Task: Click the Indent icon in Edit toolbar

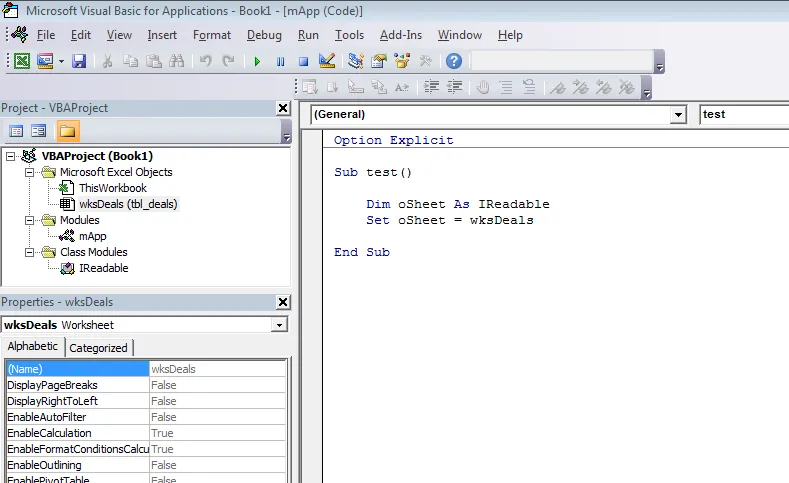Action: [x=431, y=87]
